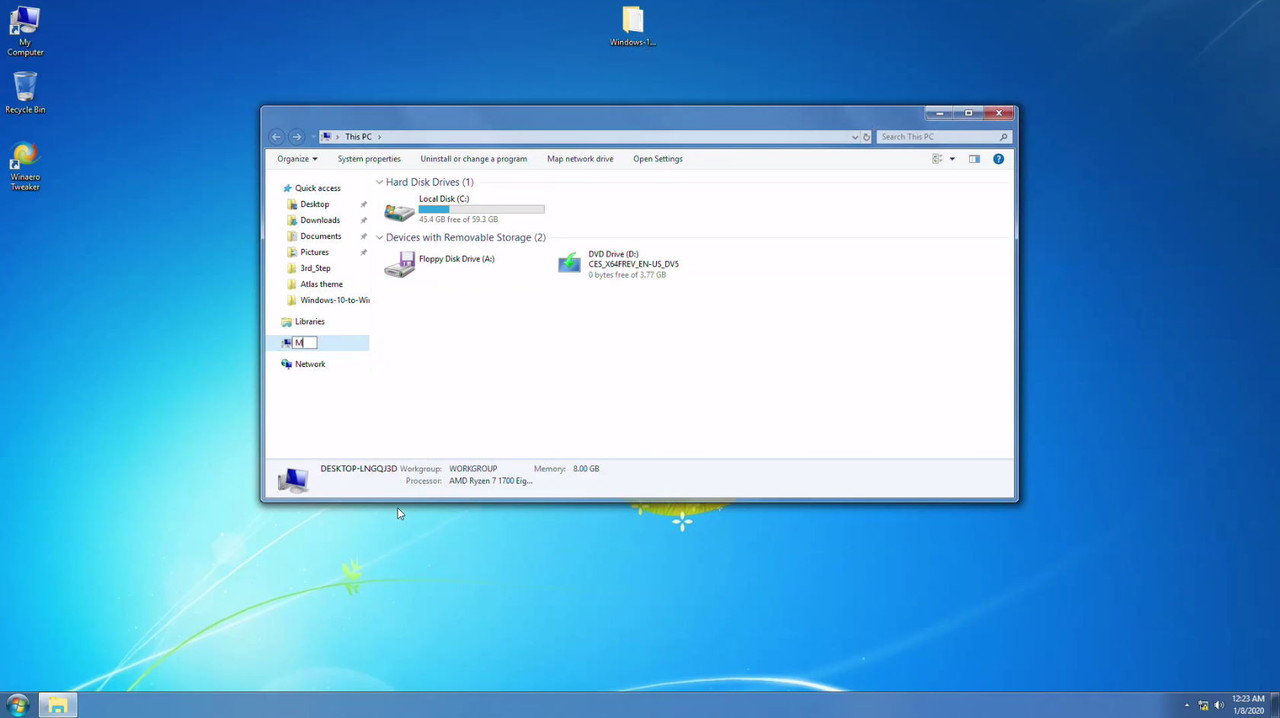Viewport: 1280px width, 718px height.
Task: Click the pin icon next to Documents
Action: coord(363,236)
